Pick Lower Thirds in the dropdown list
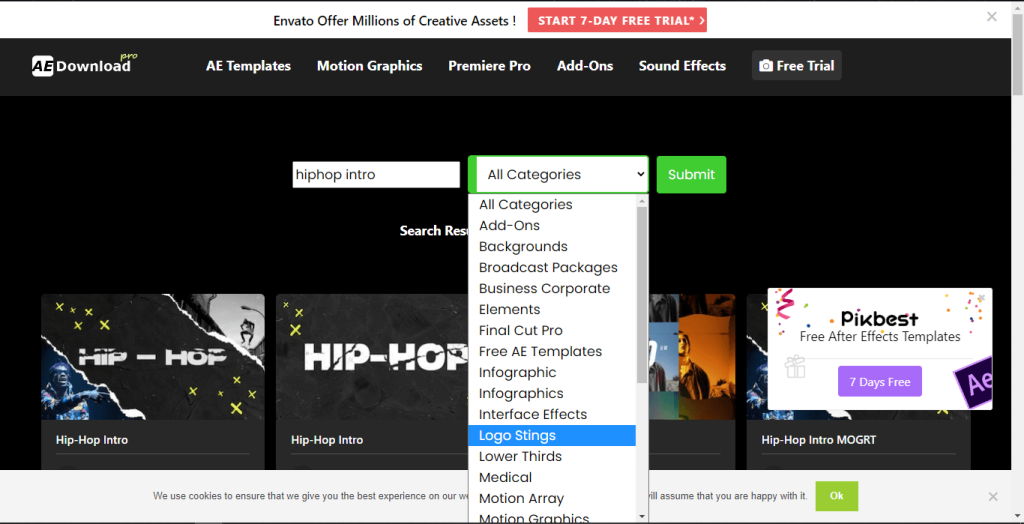The image size is (1024, 524). (x=520, y=456)
